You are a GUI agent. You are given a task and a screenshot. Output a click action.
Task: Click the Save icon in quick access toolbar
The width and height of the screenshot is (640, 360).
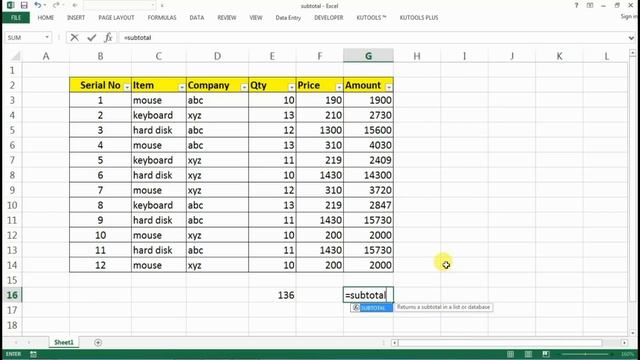(24, 5)
